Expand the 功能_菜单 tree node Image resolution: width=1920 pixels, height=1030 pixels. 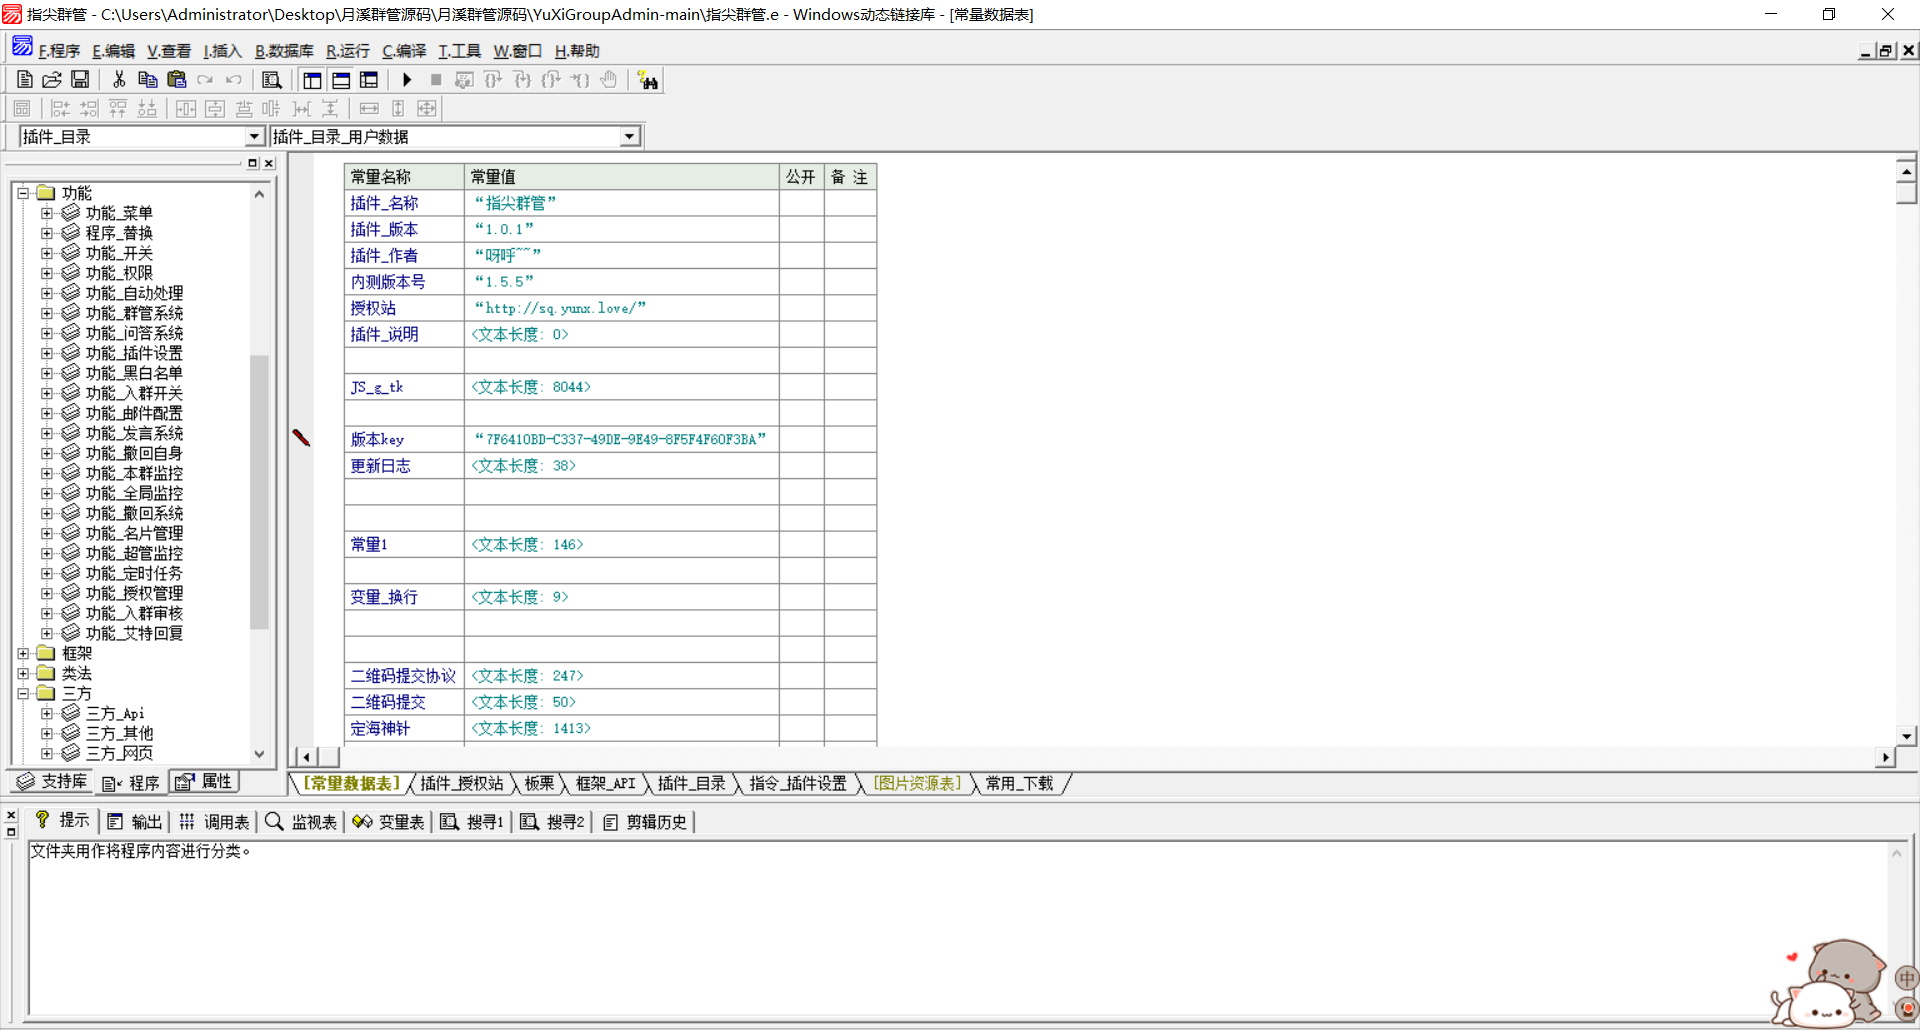47,213
